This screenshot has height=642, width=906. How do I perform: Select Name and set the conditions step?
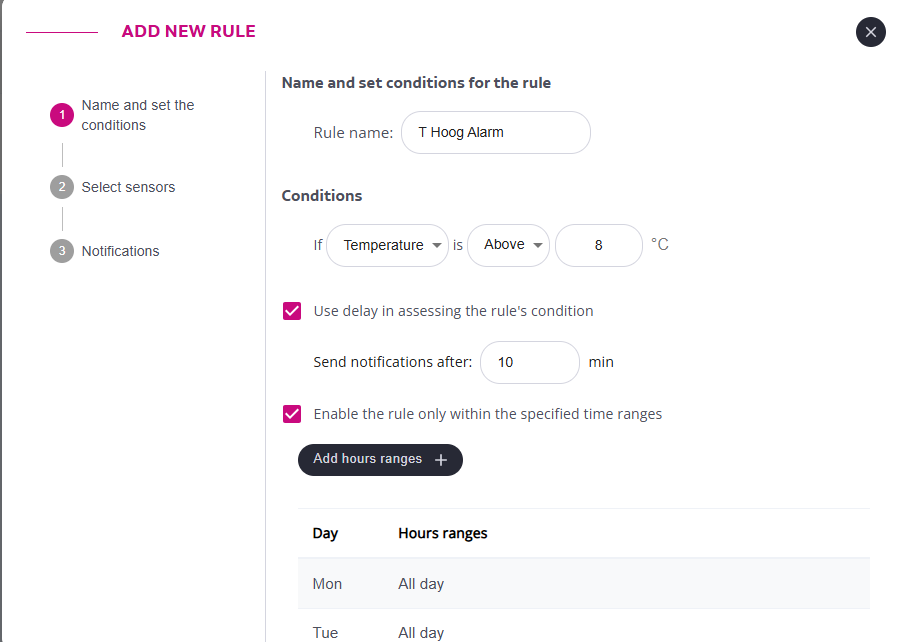137,115
